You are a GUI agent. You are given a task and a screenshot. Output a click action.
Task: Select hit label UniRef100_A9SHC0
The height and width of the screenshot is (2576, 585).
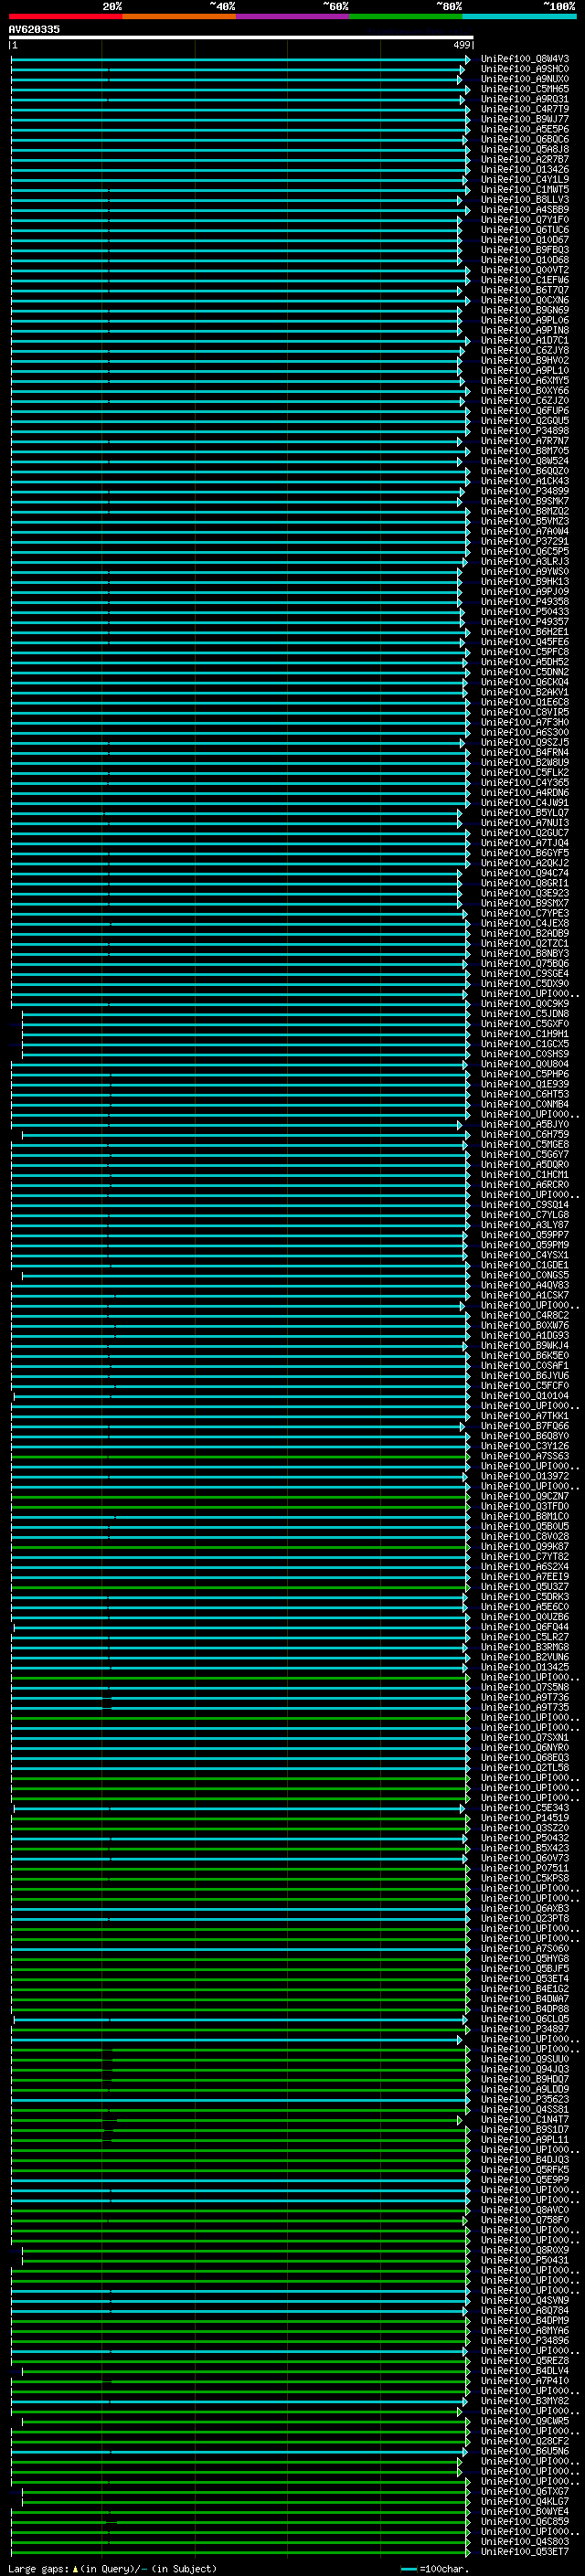point(525,69)
